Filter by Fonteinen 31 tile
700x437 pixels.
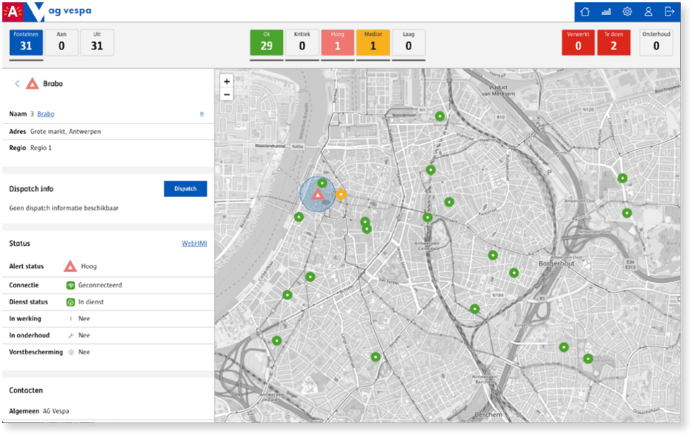click(x=26, y=42)
